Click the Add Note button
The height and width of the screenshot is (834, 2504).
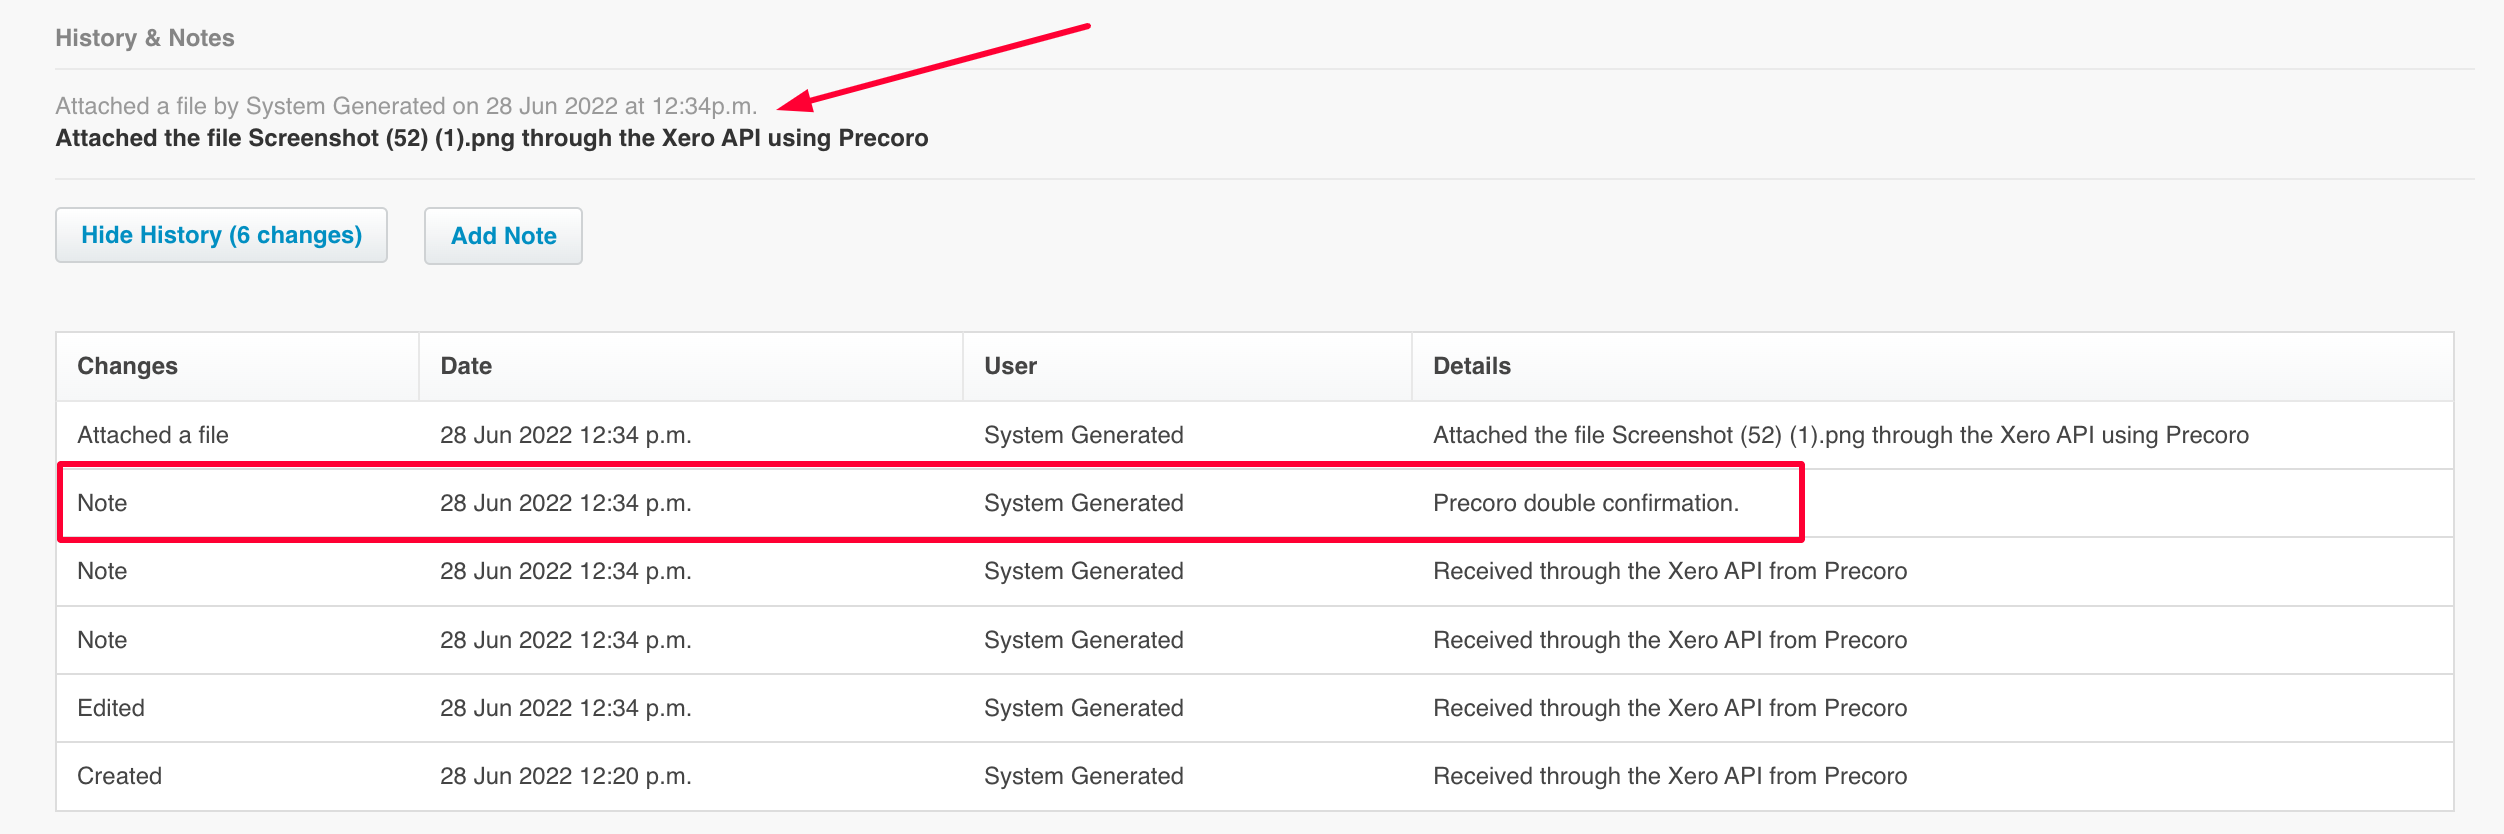pos(503,236)
